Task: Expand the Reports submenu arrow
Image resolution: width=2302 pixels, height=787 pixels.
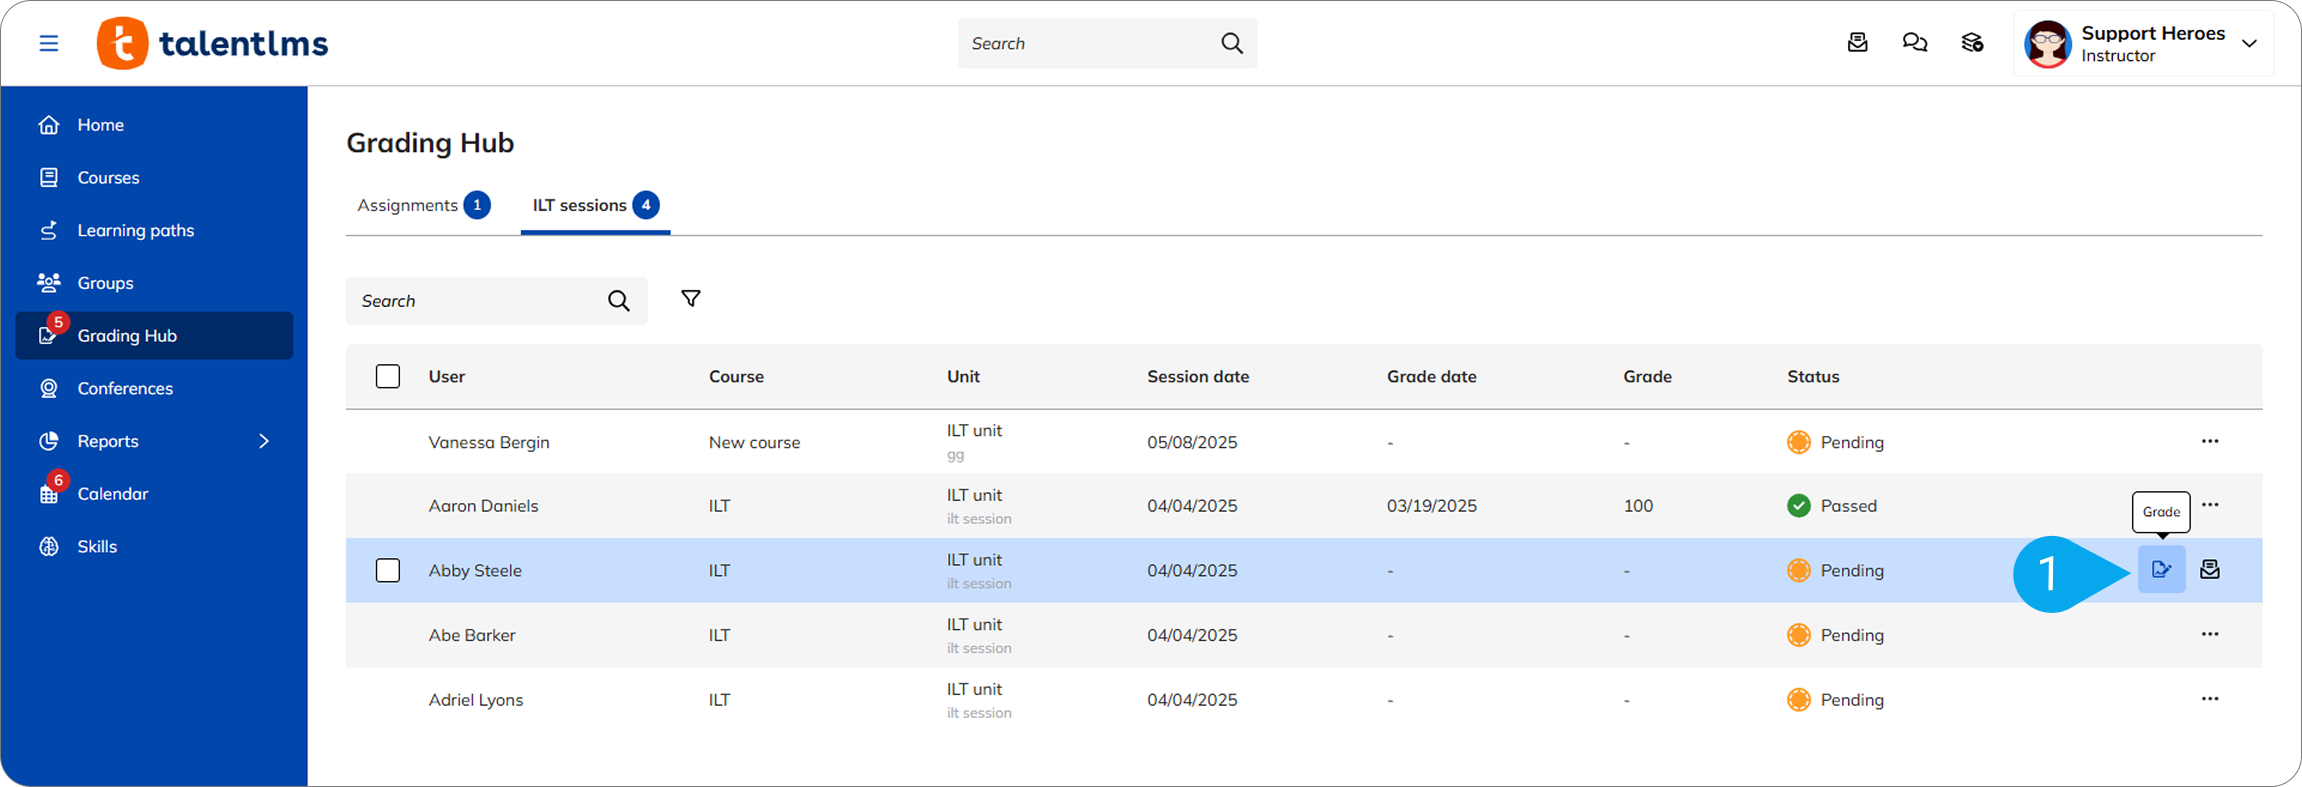Action: pos(264,441)
